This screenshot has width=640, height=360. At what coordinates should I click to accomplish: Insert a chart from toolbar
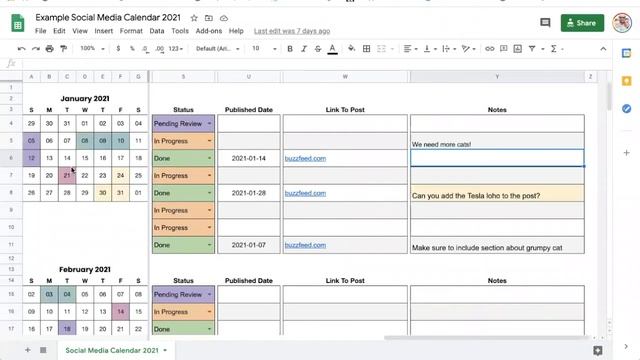point(518,49)
